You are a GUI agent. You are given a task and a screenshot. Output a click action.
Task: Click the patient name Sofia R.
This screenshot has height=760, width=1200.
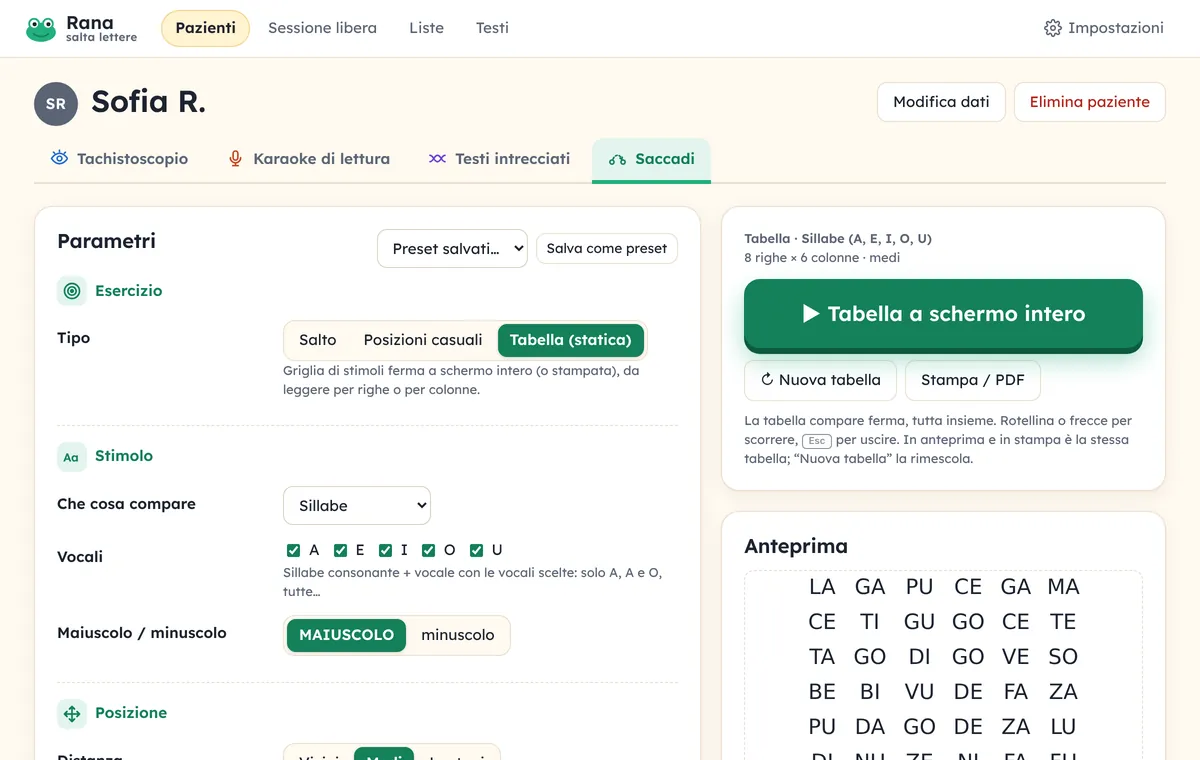[148, 102]
